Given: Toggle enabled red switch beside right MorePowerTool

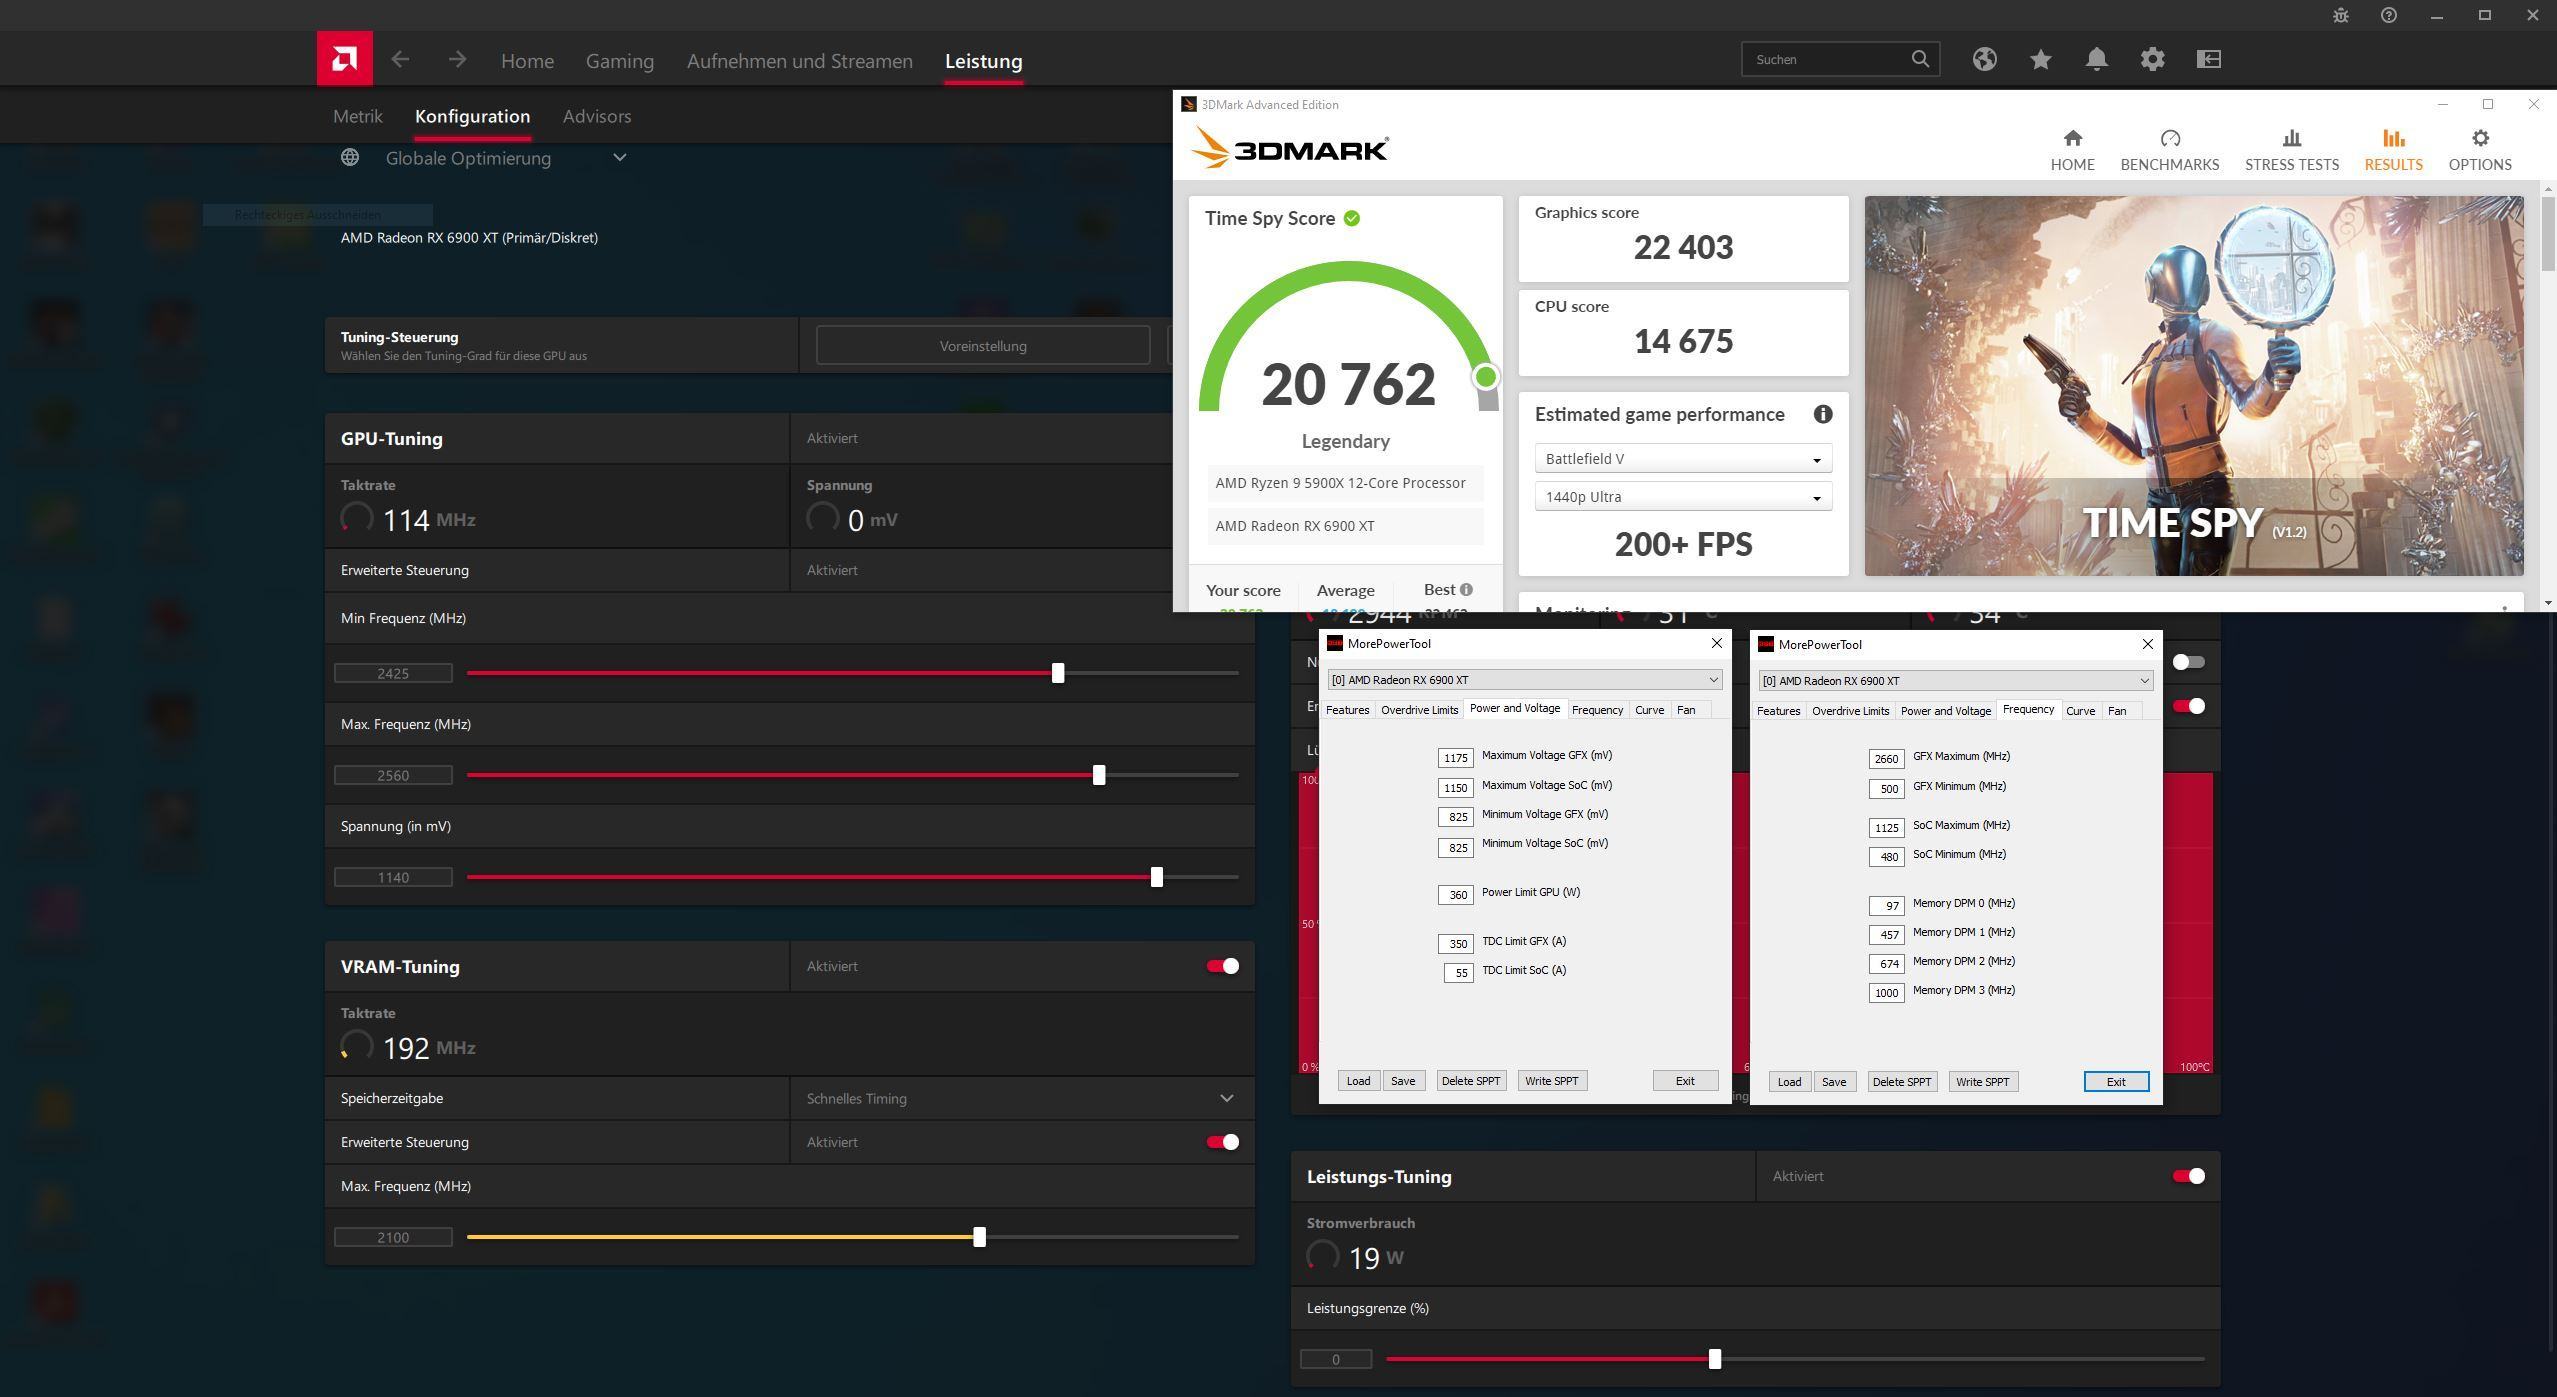Looking at the screenshot, I should 2188,706.
